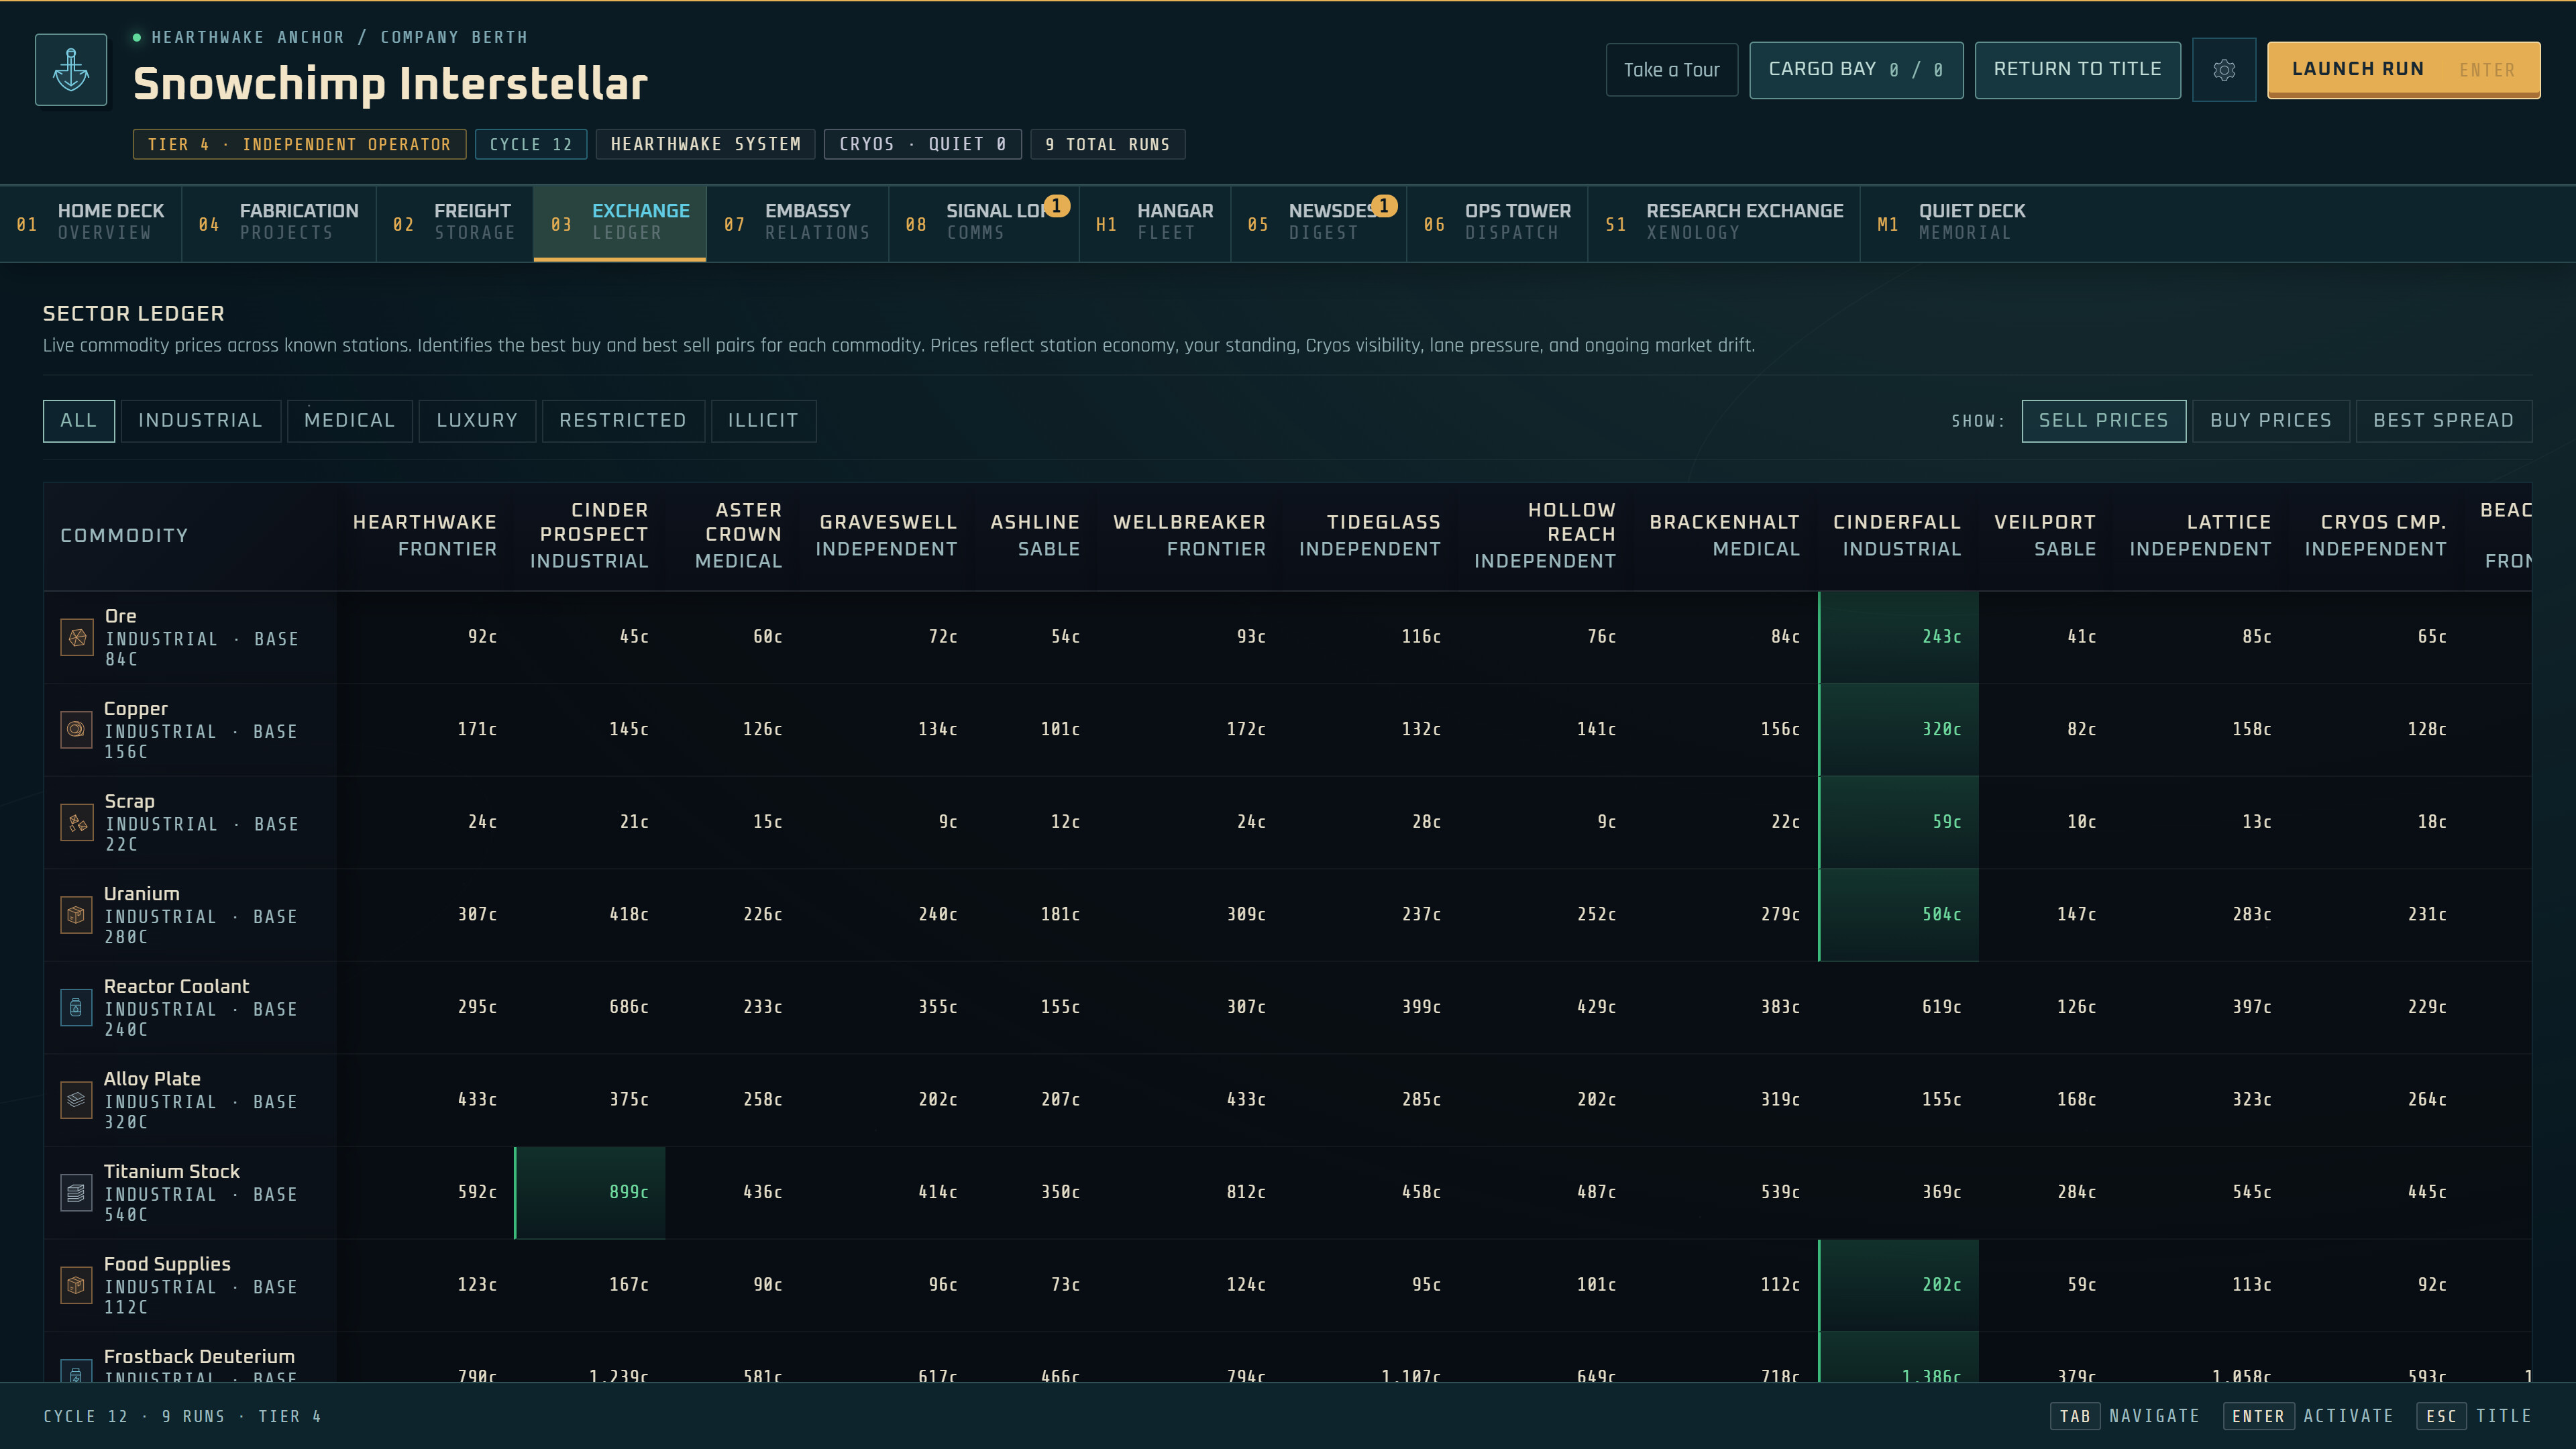
Task: Show Sell Prices view
Action: pyautogui.click(x=2104, y=421)
